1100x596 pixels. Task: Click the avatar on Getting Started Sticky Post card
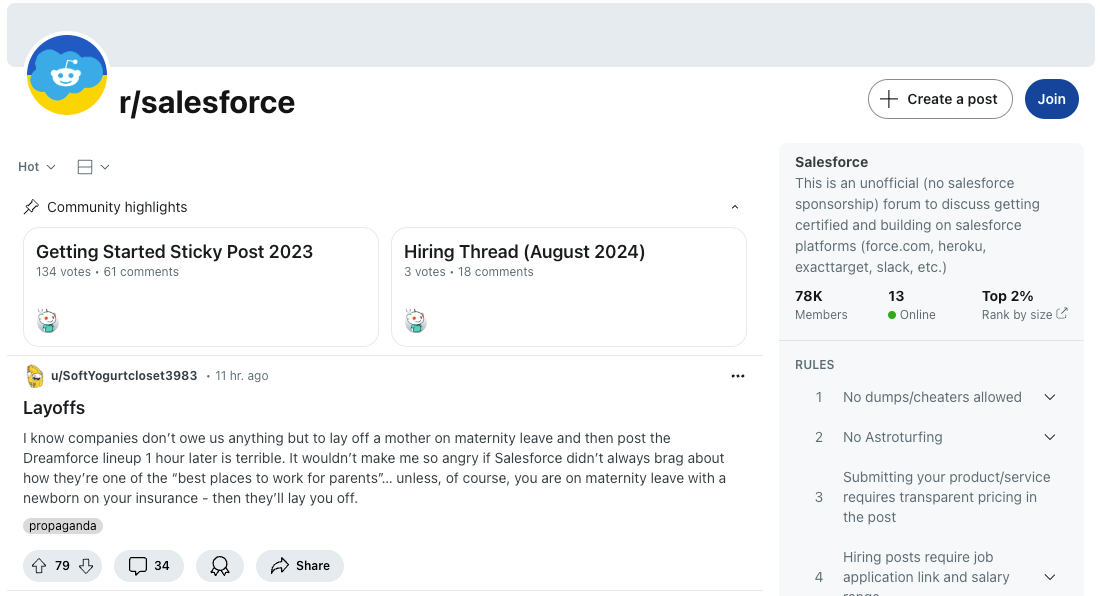pos(48,320)
